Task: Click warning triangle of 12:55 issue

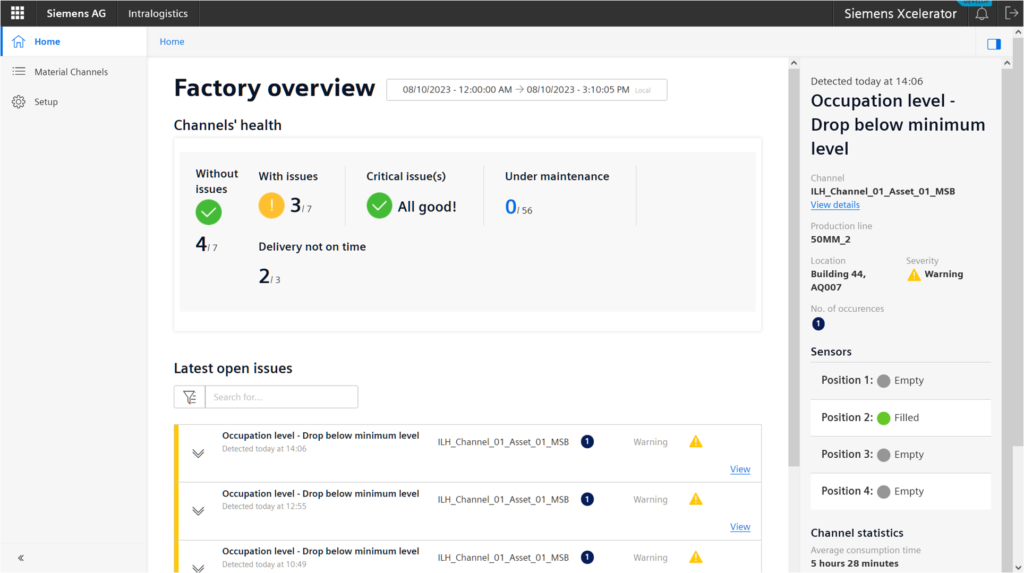Action: pos(696,499)
